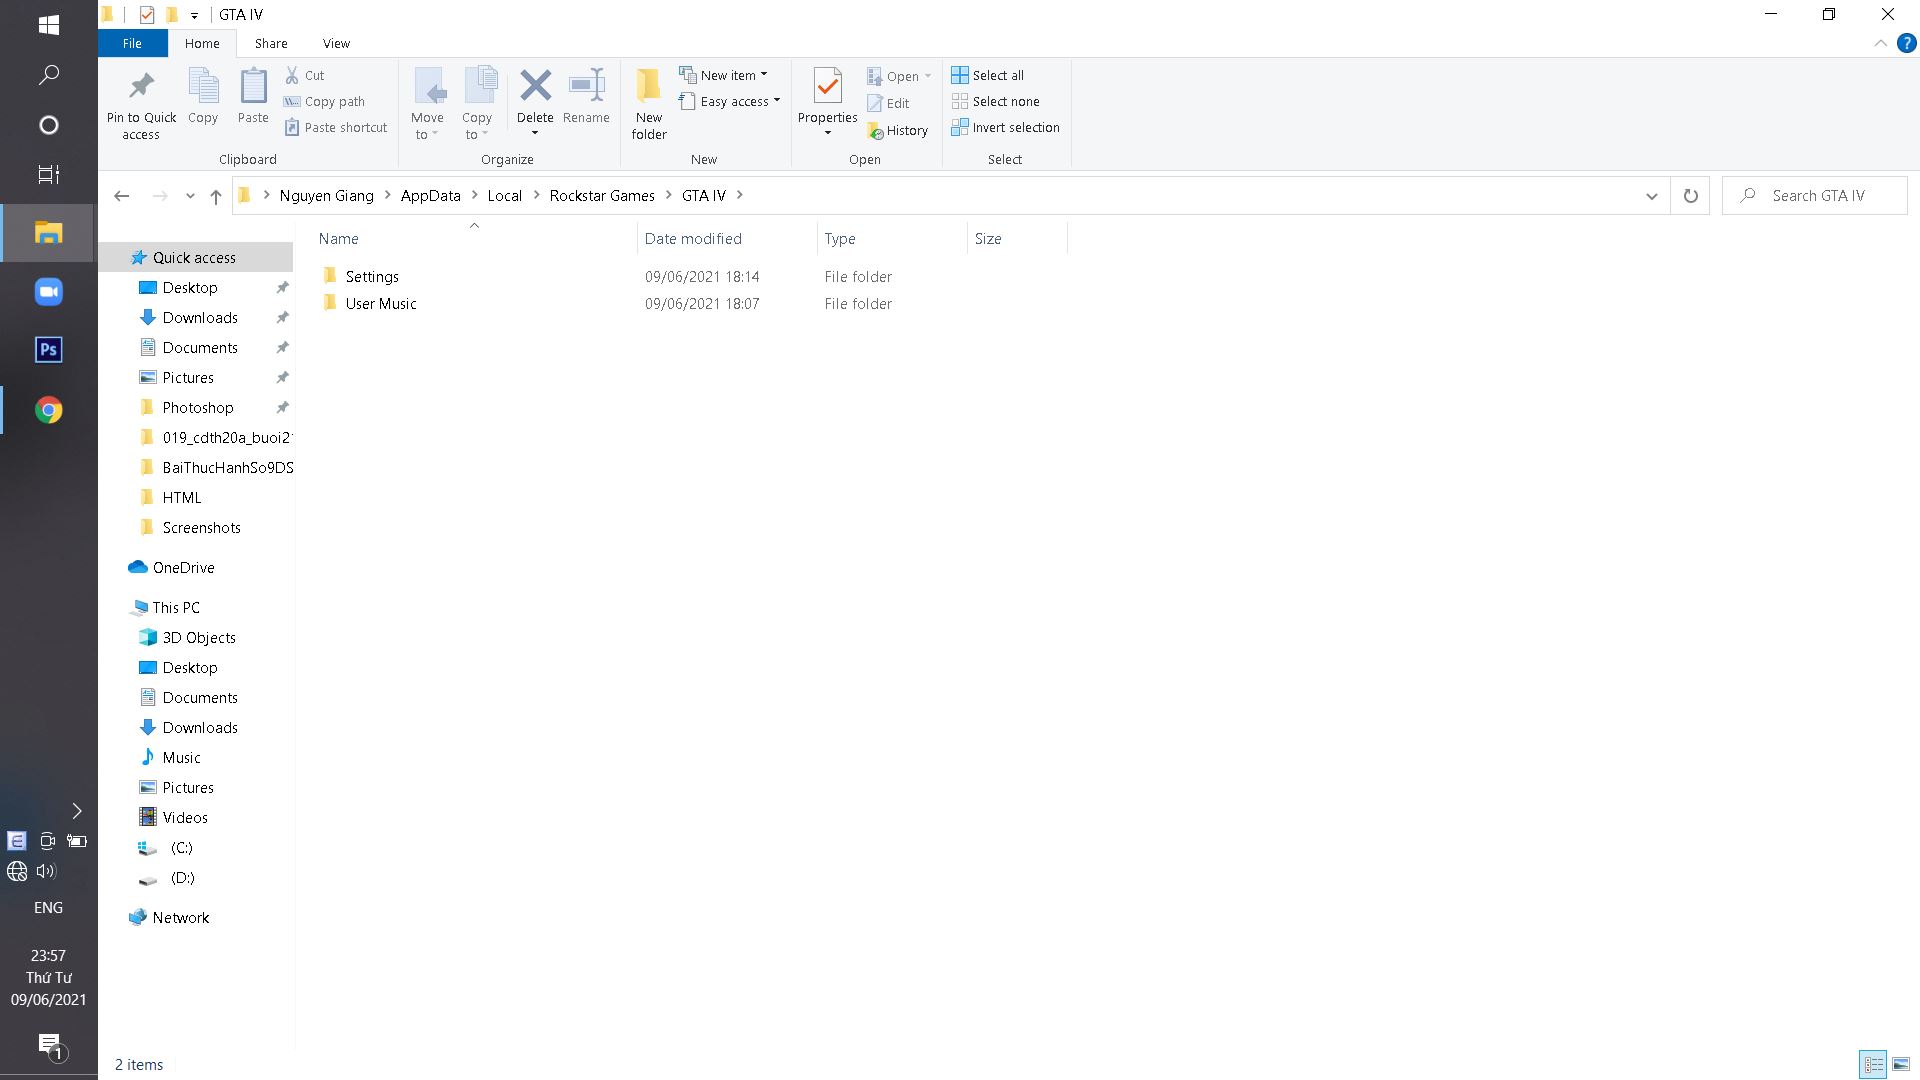Click the Rename icon
Screen dimensions: 1920x1080
(x=586, y=86)
